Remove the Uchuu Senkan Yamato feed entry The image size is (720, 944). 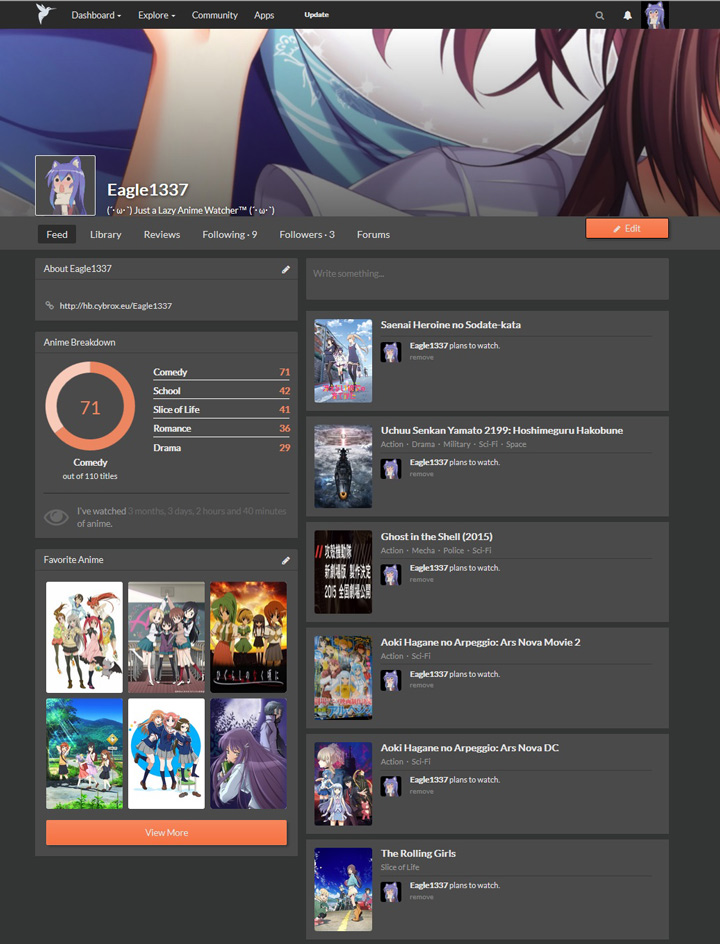tap(421, 474)
